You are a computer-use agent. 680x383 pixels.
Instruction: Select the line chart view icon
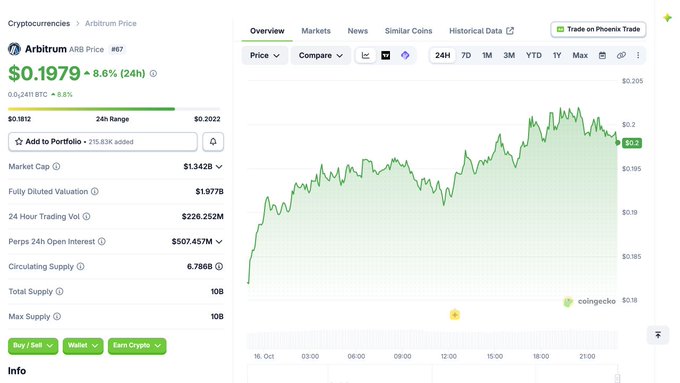[366, 56]
